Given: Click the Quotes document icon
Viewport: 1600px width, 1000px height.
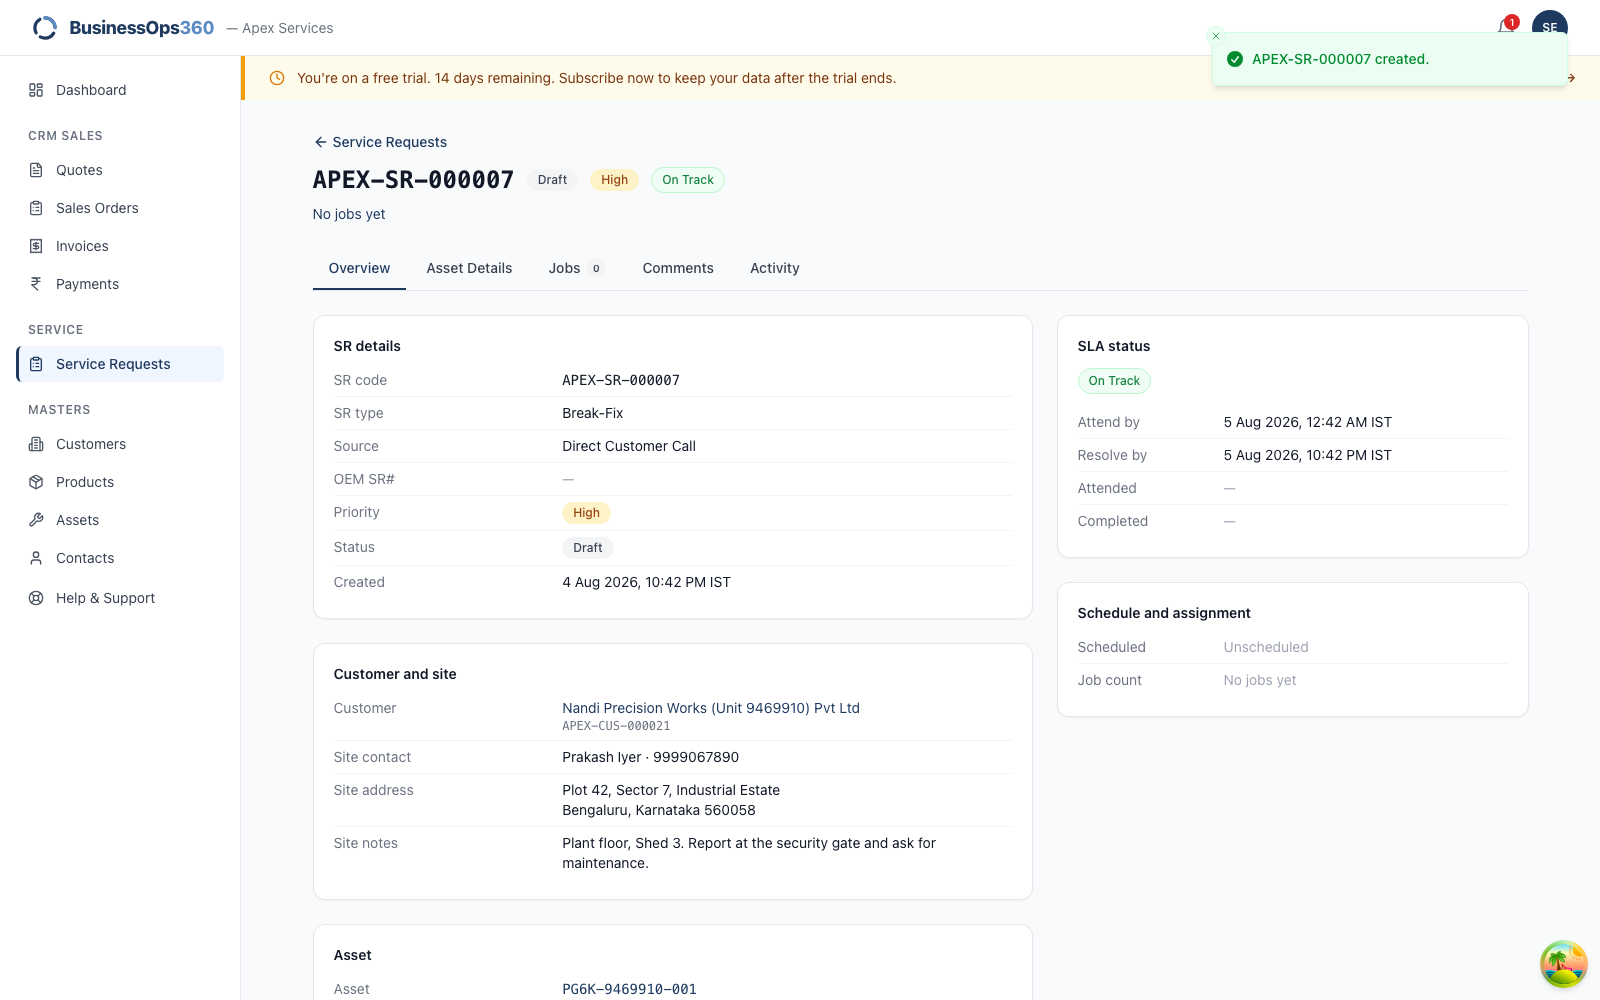Looking at the screenshot, I should coord(36,170).
